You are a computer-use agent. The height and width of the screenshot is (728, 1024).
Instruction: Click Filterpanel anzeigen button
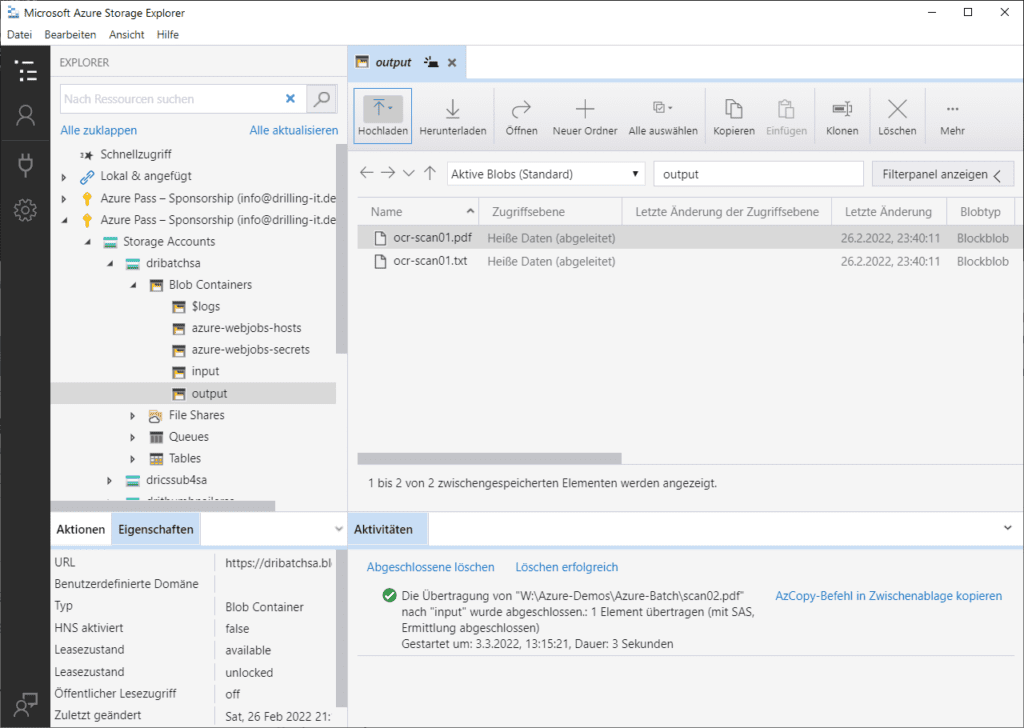point(942,174)
